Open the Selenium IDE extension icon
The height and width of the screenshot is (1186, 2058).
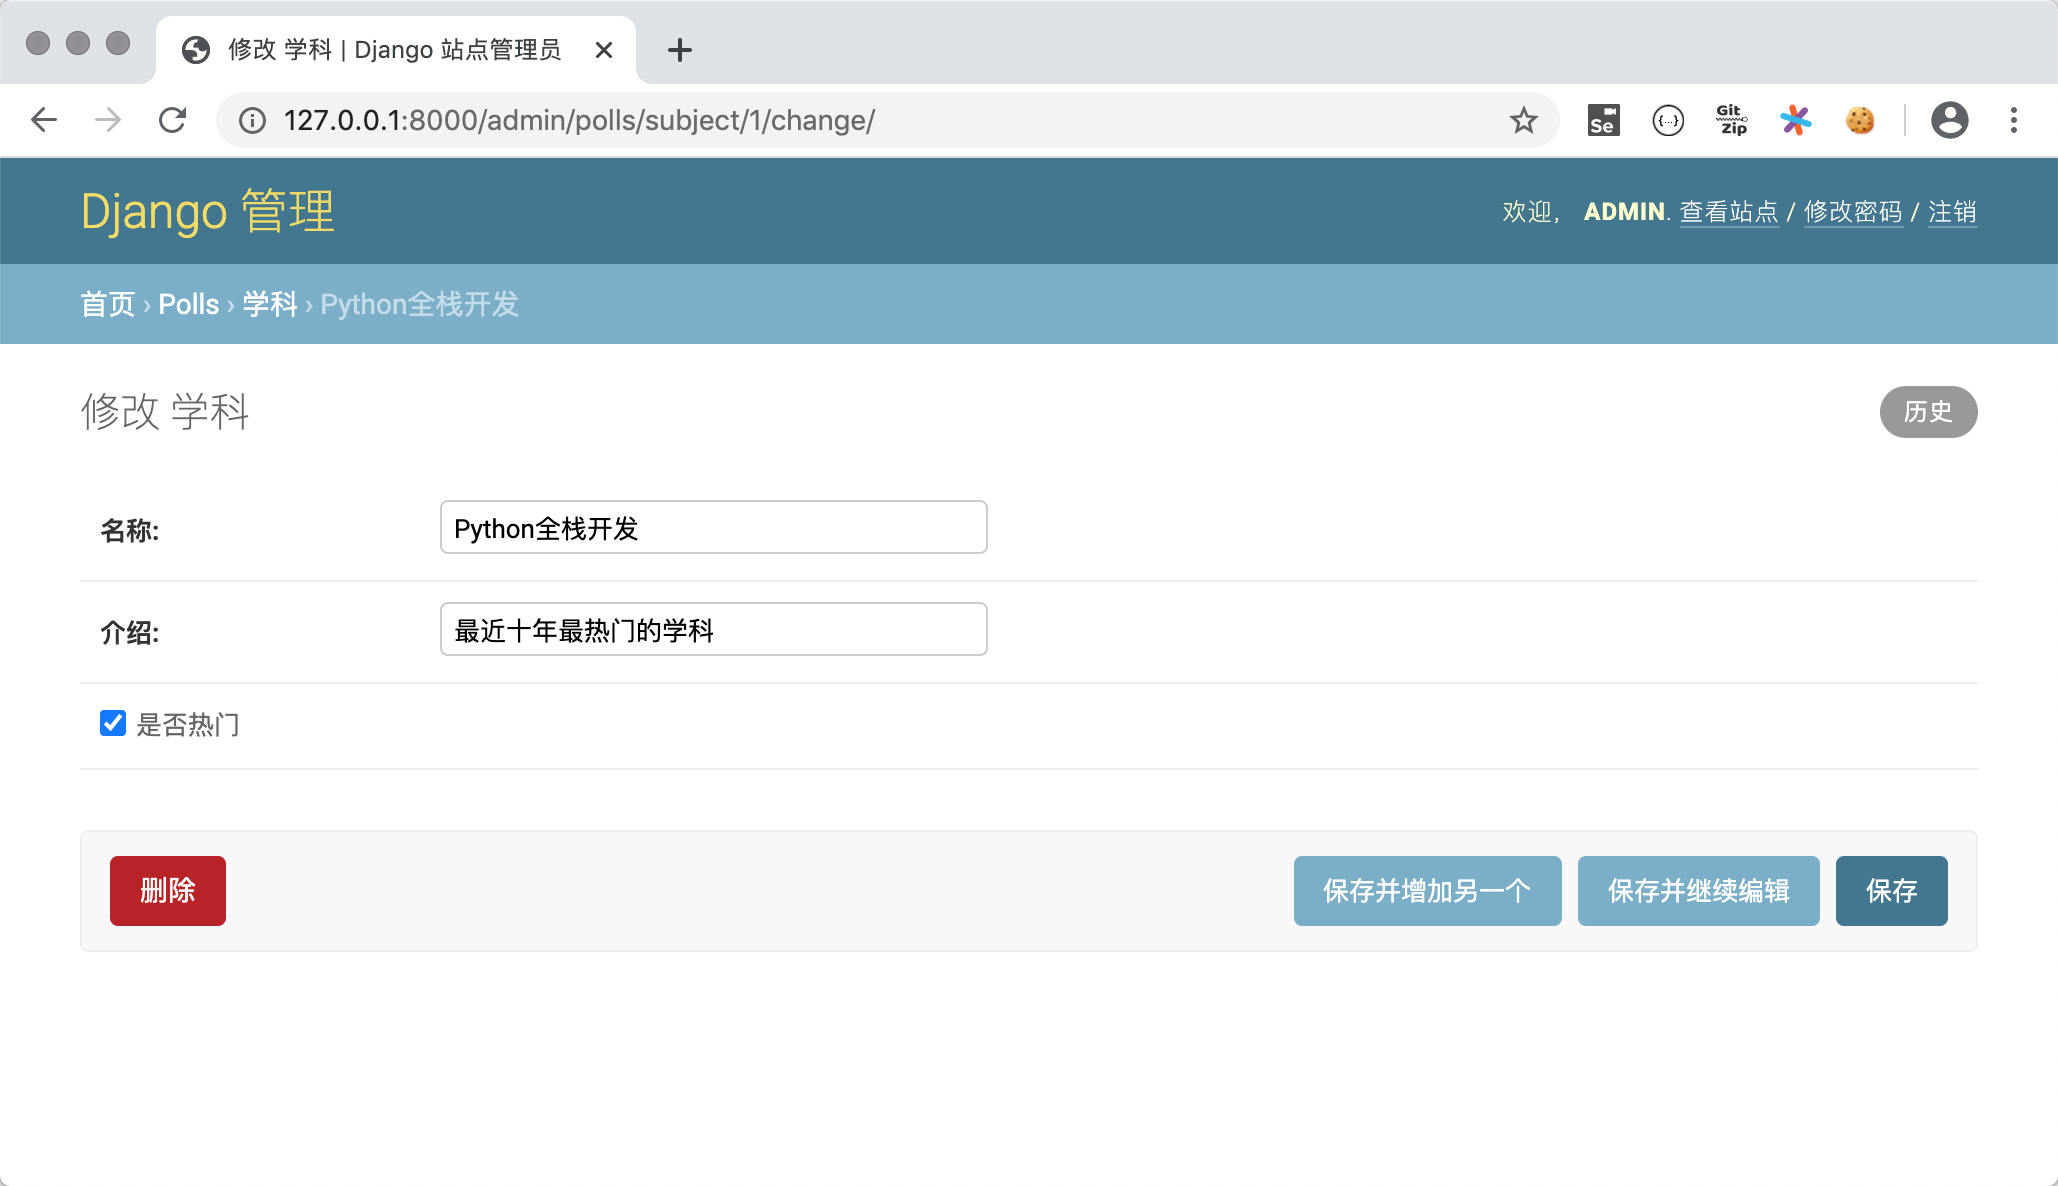pos(1603,120)
